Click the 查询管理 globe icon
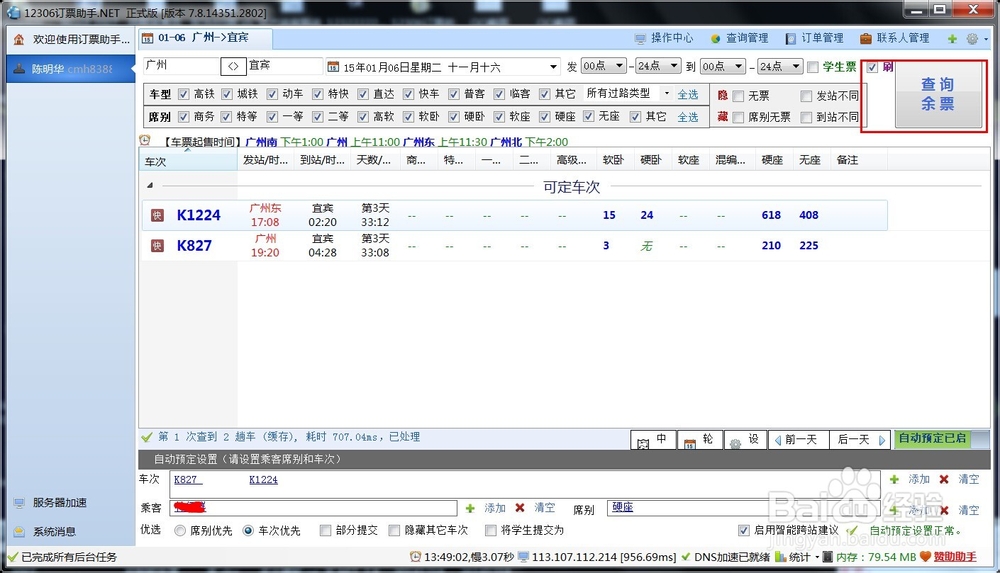1000x573 pixels. pos(716,39)
